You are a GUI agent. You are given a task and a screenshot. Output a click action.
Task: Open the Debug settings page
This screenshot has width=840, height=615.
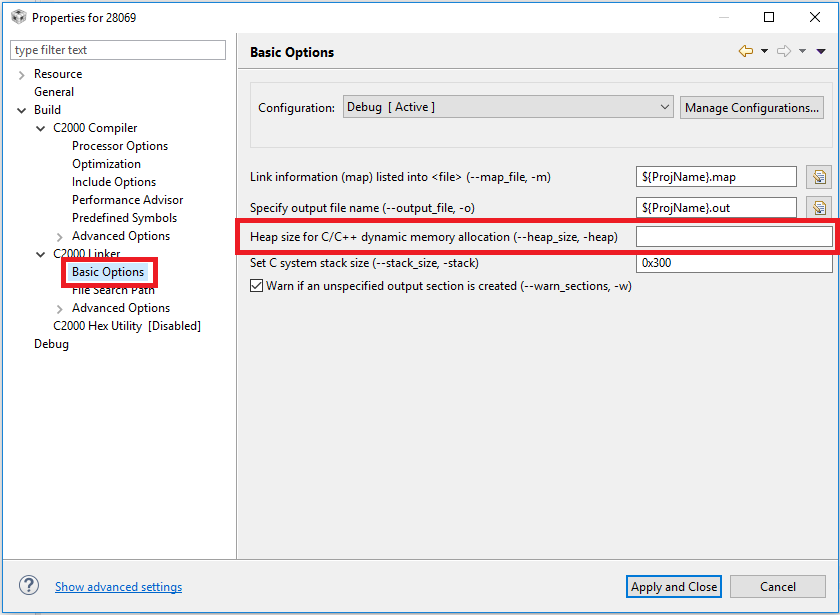point(51,343)
